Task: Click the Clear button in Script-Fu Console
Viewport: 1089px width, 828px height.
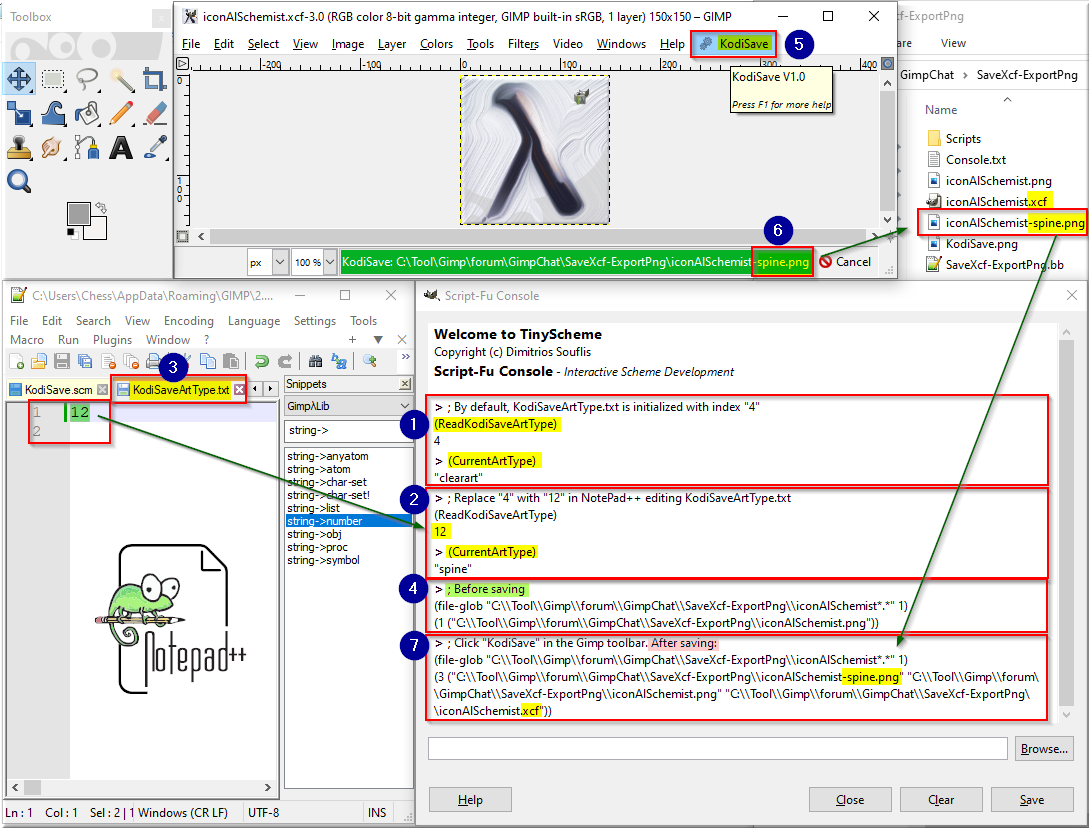Action: coord(941,800)
